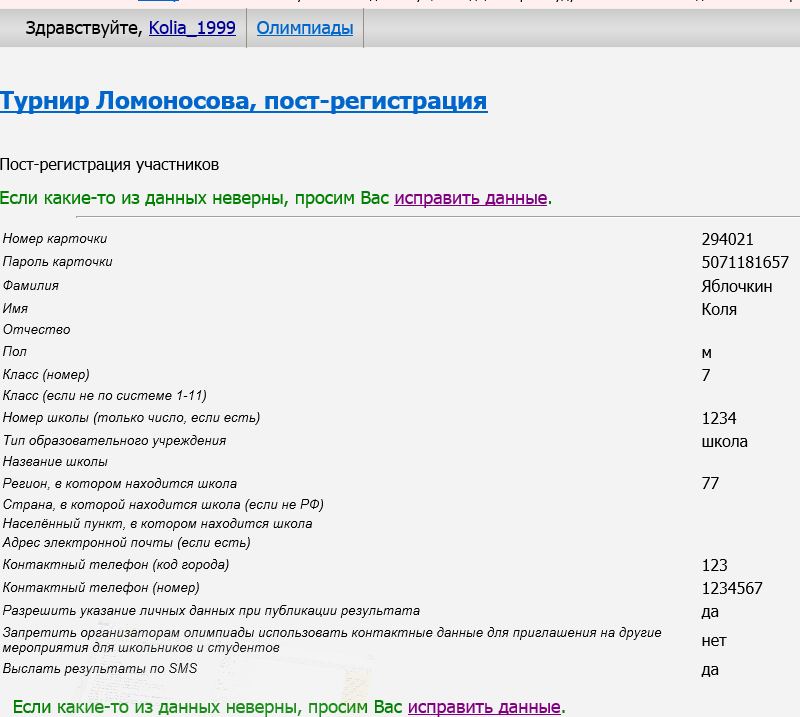Click the card number value 294021
Screen dimensions: 800x717
(727, 239)
